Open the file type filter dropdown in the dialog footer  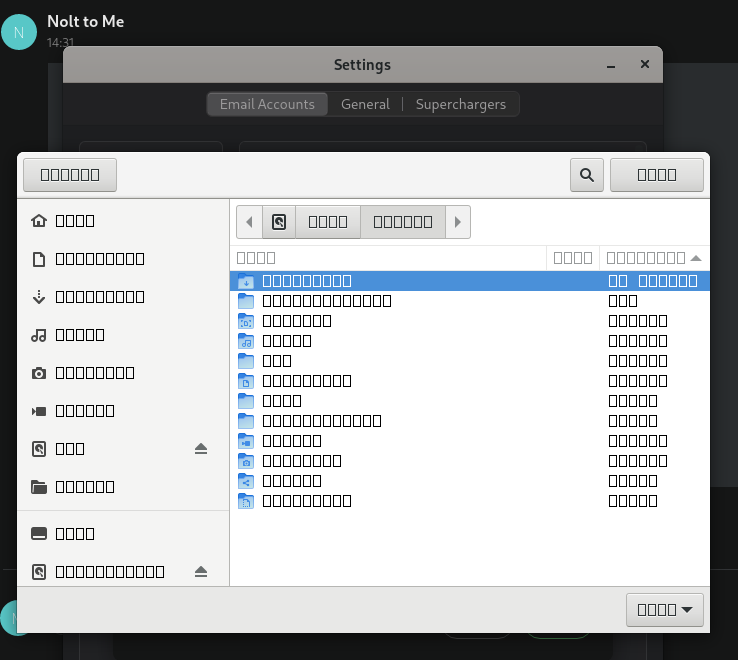[665, 610]
